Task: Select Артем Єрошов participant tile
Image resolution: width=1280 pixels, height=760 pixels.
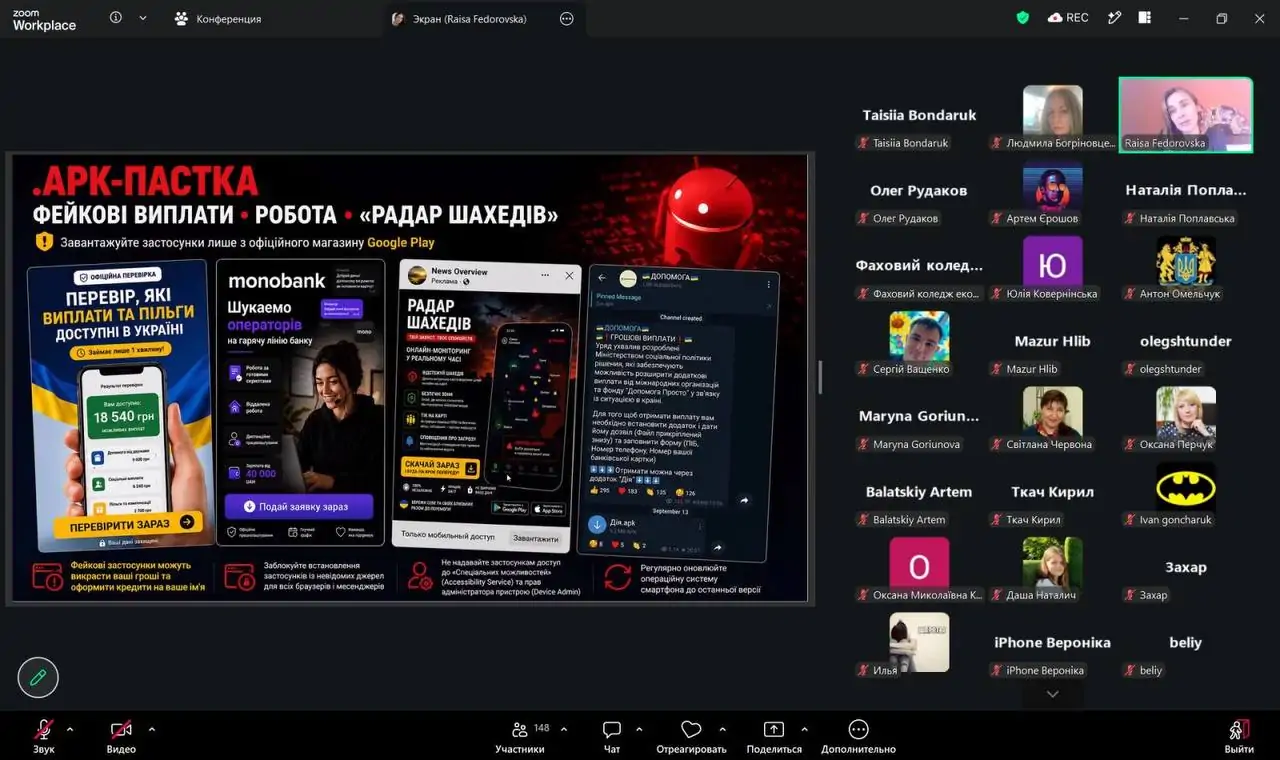Action: point(1052,191)
